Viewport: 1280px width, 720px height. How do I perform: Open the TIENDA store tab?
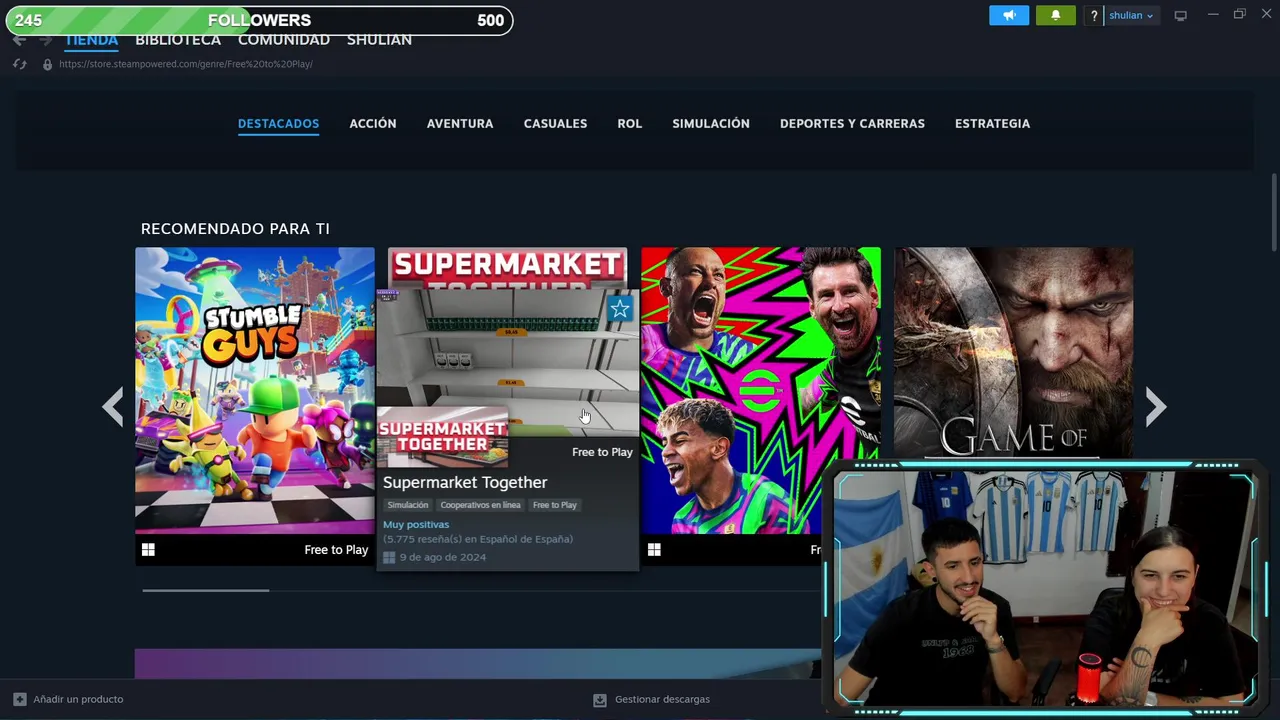[91, 40]
